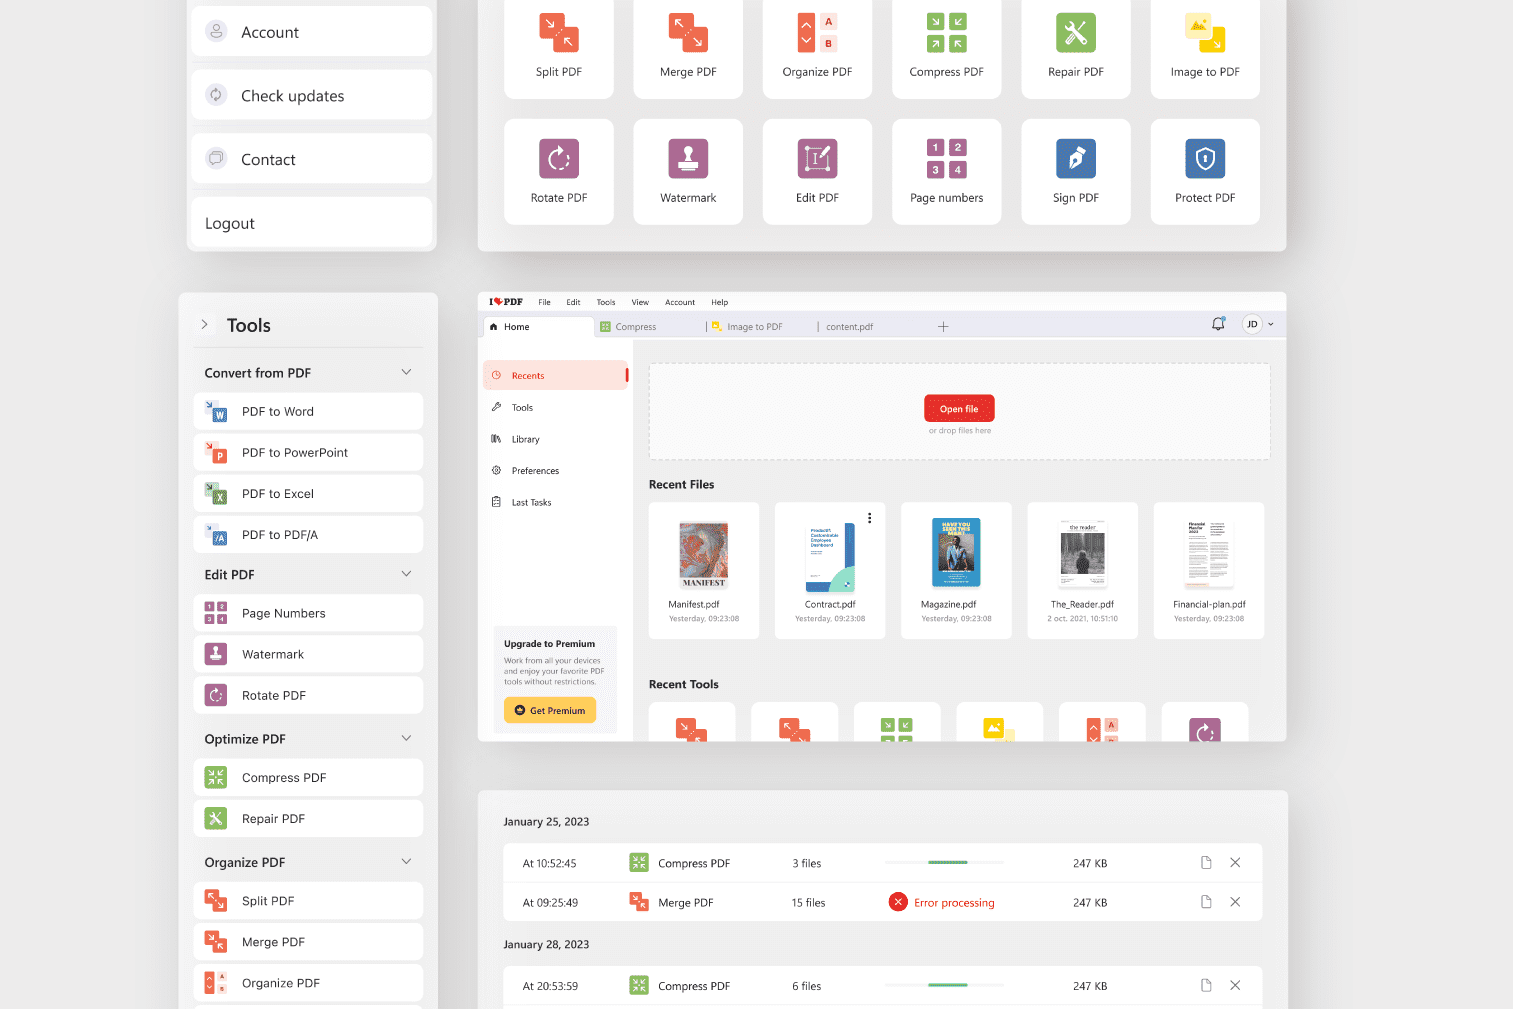This screenshot has width=1513, height=1009.
Task: Open the Image to PDF icon
Action: [1204, 33]
